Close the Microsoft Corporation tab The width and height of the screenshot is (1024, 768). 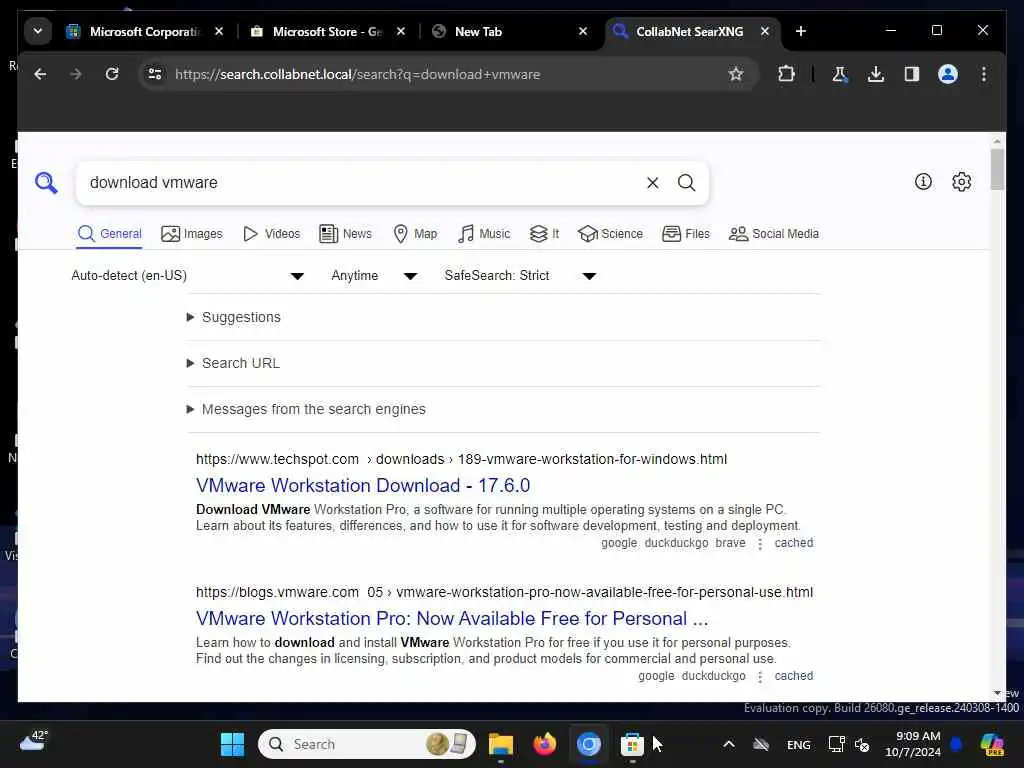click(x=219, y=31)
